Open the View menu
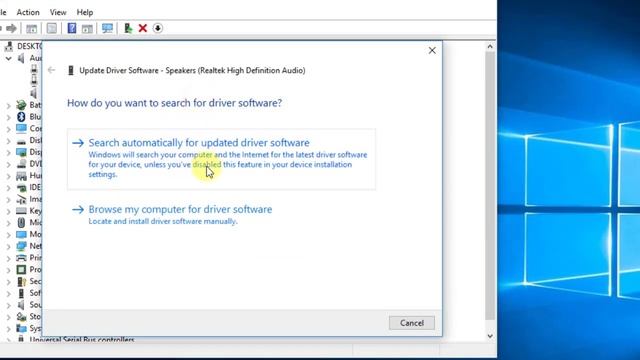 tap(58, 12)
